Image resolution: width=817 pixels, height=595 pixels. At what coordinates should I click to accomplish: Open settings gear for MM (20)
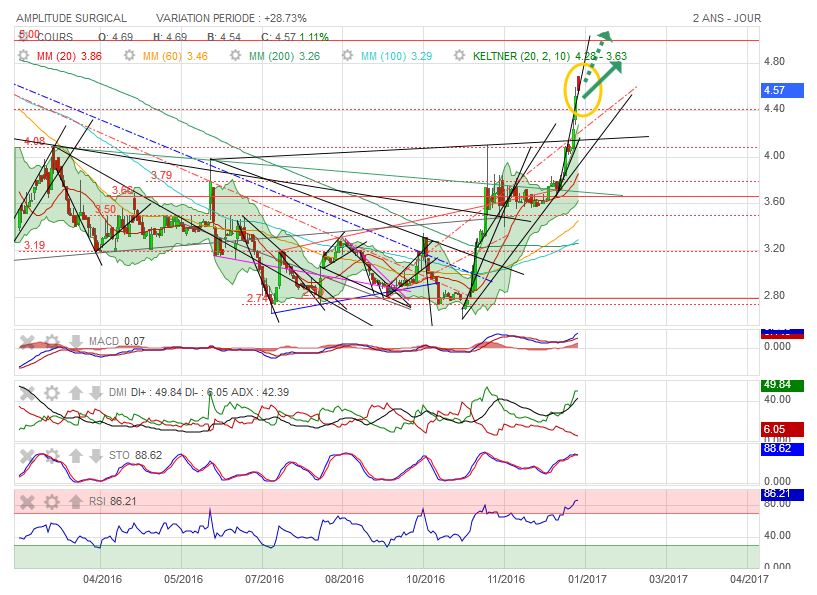(x=23, y=55)
